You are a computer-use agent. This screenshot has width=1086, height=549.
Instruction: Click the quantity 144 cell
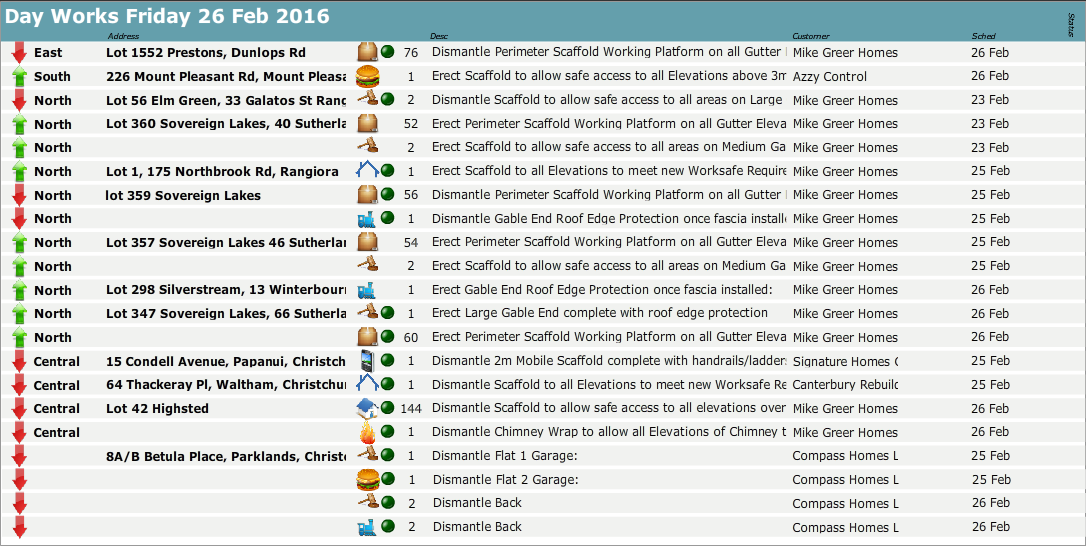[x=411, y=408]
